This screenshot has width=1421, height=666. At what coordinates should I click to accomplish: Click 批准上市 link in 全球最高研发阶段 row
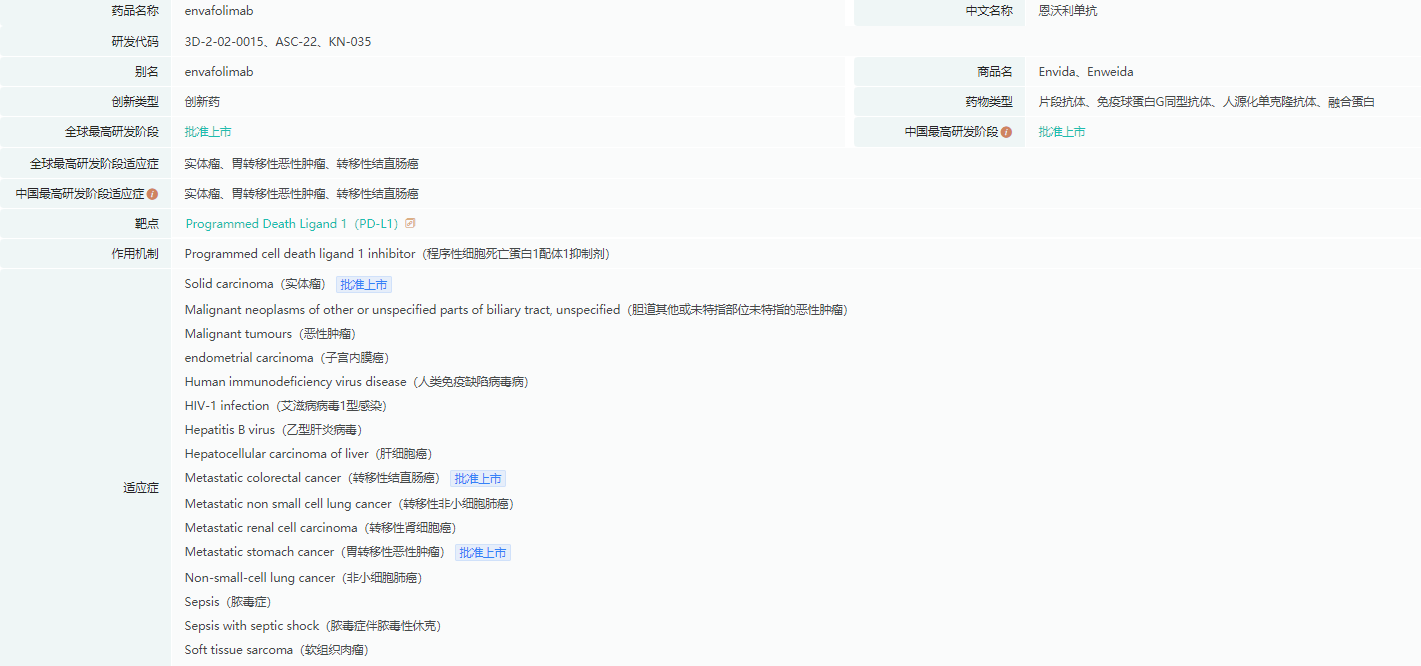tap(208, 132)
